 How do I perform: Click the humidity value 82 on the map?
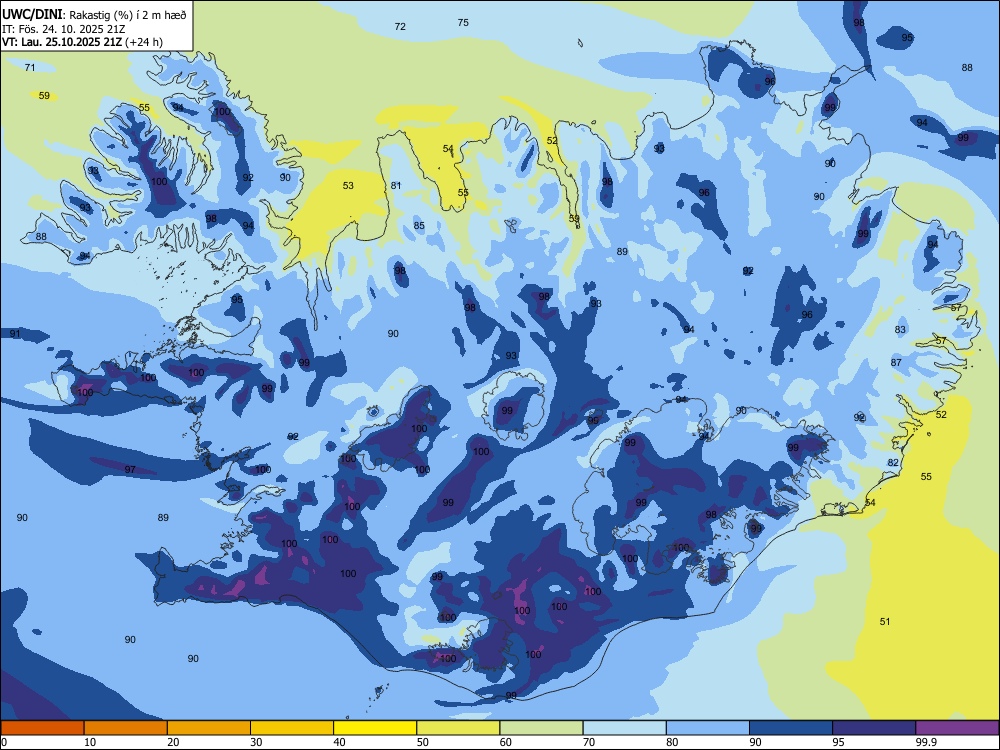(x=893, y=463)
